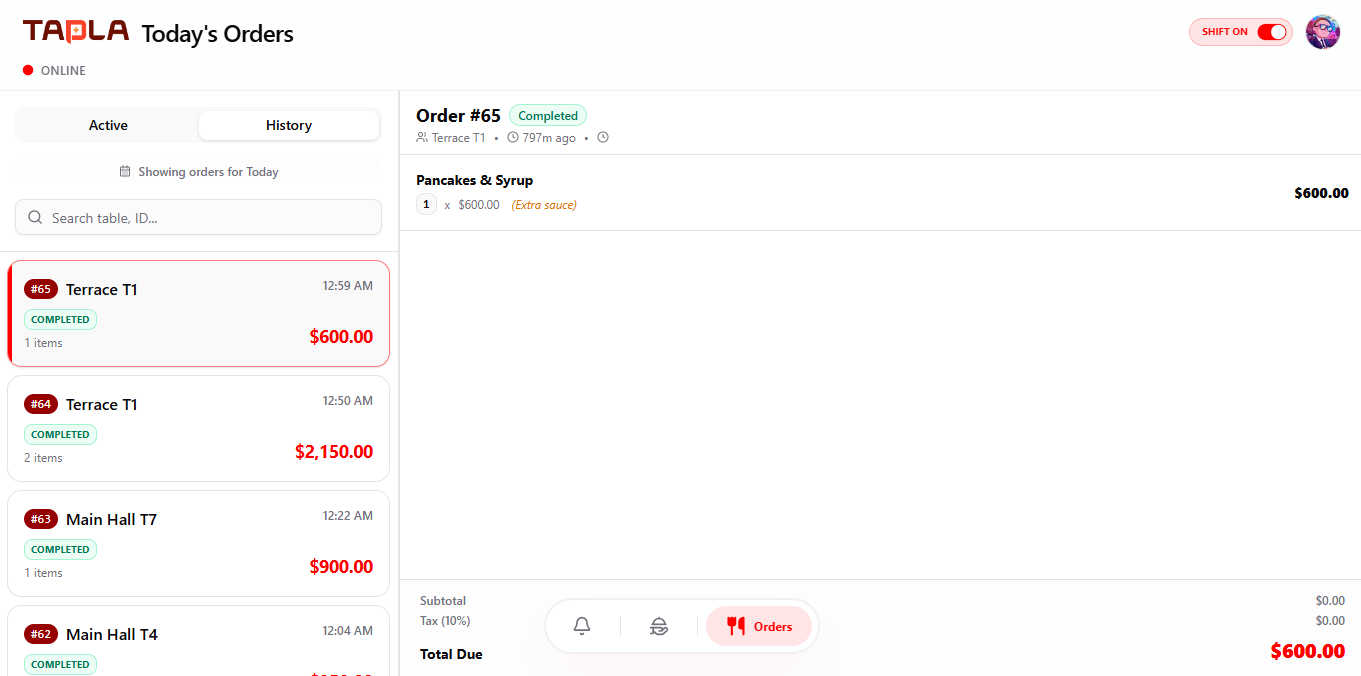Click the 12:22 AM timestamp
The height and width of the screenshot is (676, 1361).
(x=347, y=516)
